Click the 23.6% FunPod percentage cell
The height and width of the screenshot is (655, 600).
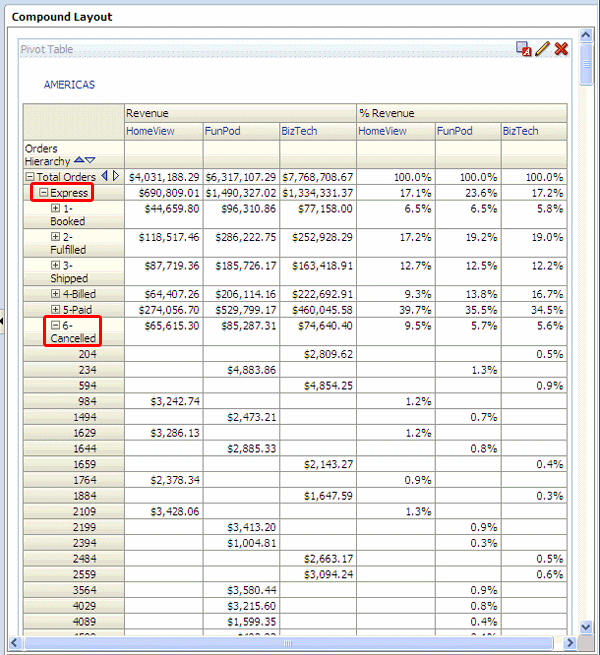(x=481, y=193)
